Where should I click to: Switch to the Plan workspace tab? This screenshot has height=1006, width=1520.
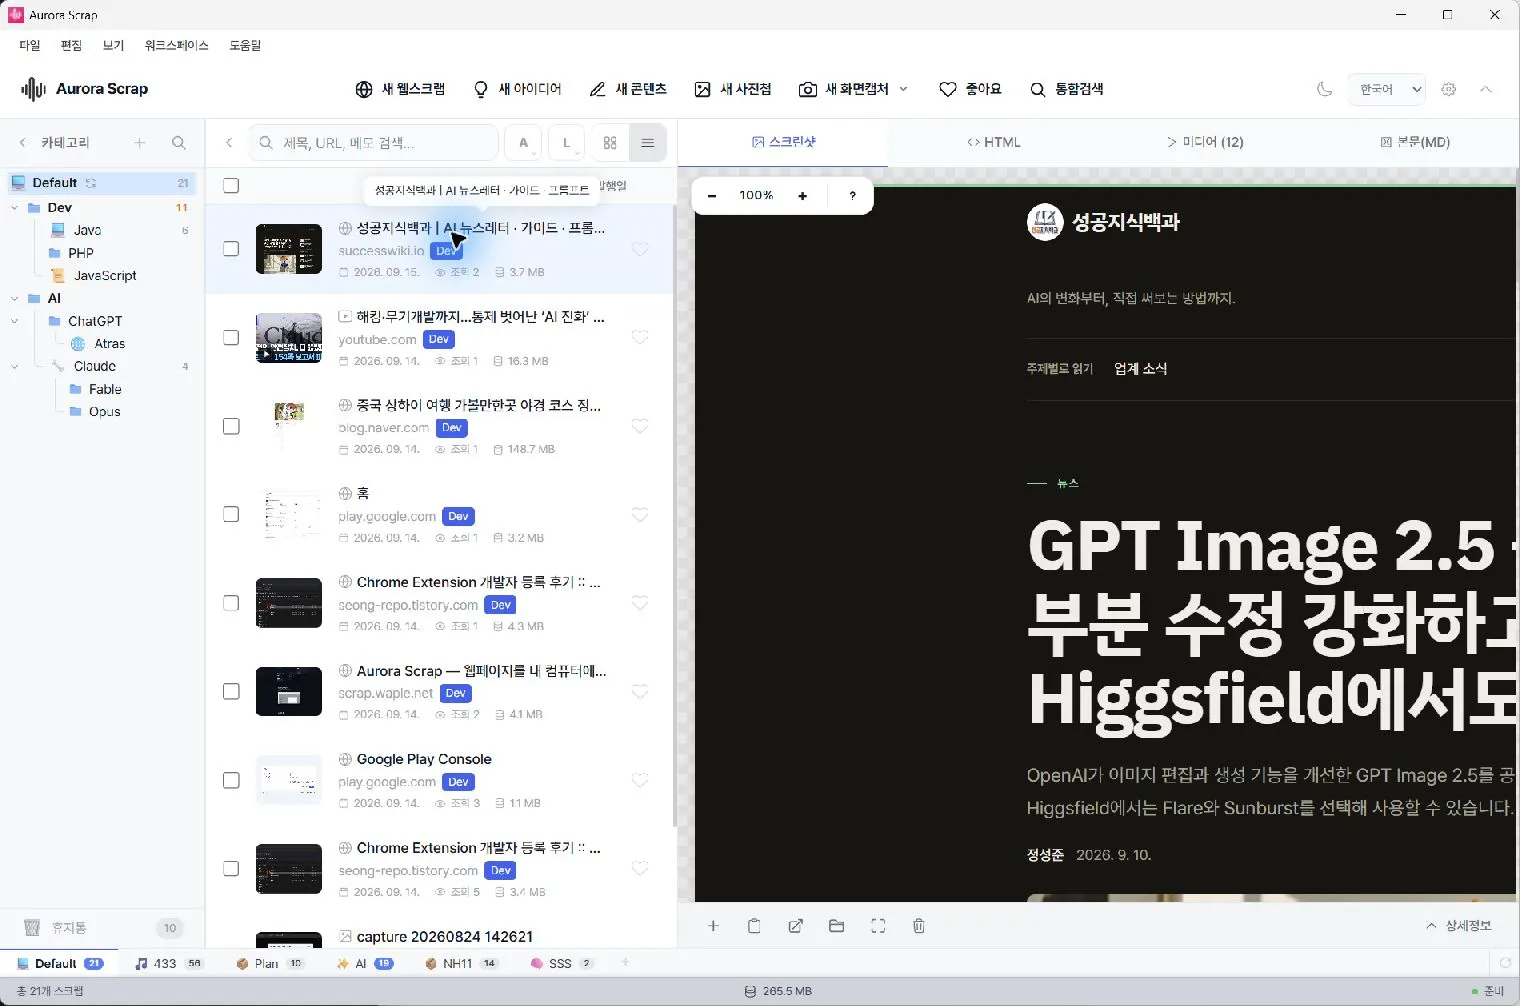pyautogui.click(x=270, y=964)
